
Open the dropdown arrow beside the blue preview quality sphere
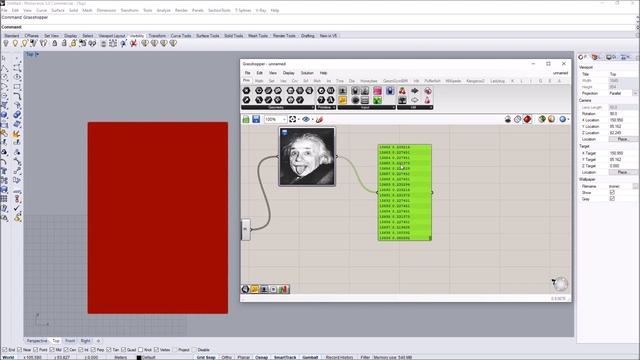click(568, 119)
